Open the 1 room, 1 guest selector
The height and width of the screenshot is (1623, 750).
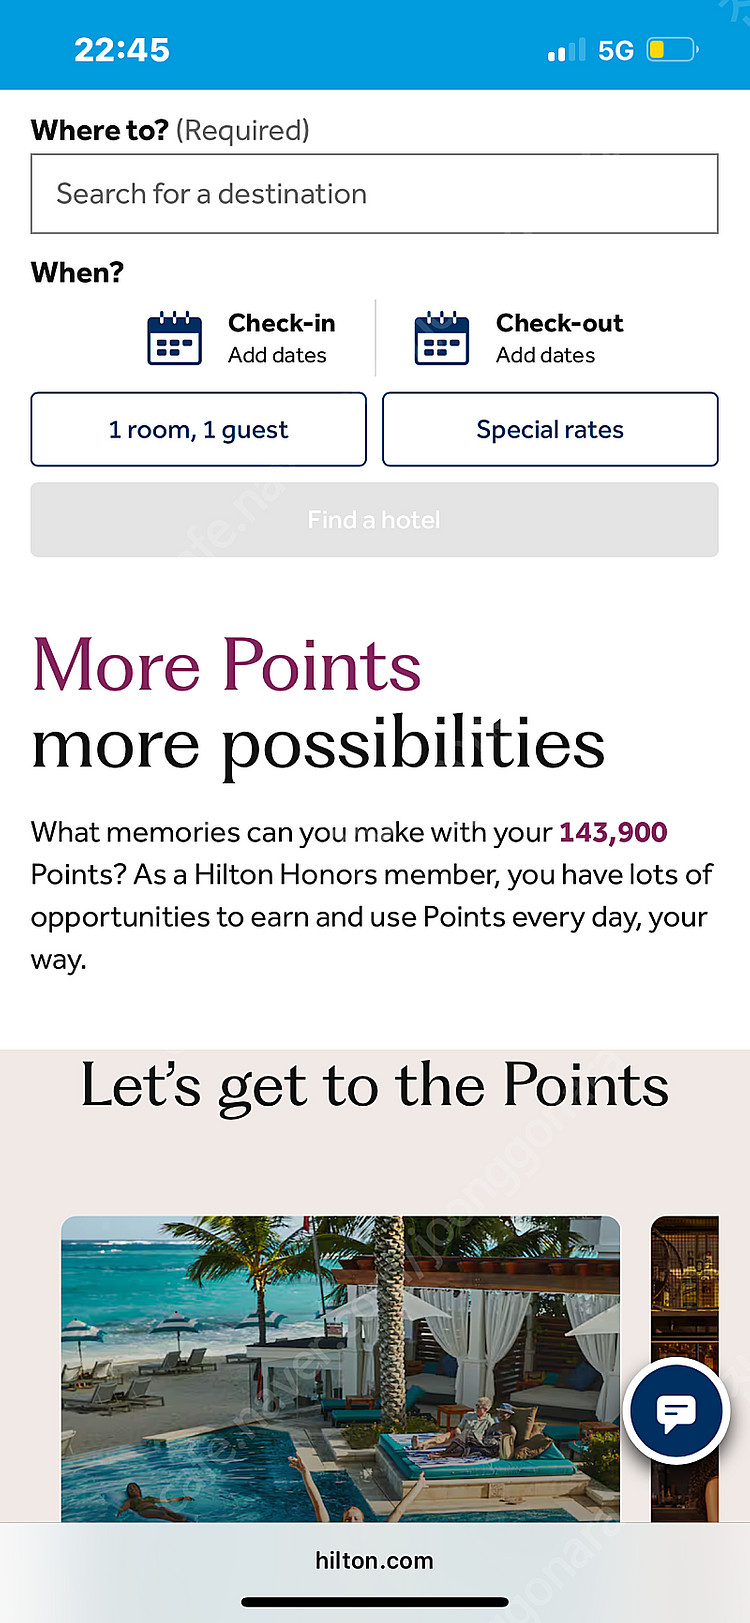pos(198,430)
